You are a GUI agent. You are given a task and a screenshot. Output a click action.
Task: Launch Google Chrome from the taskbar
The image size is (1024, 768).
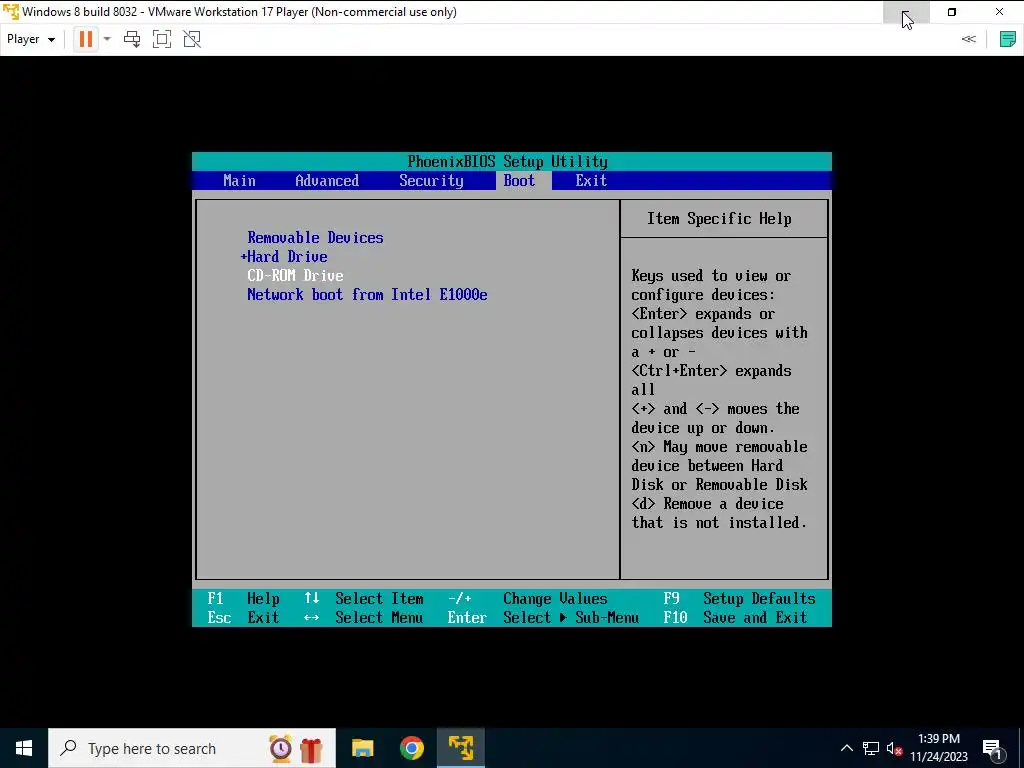pyautogui.click(x=411, y=748)
